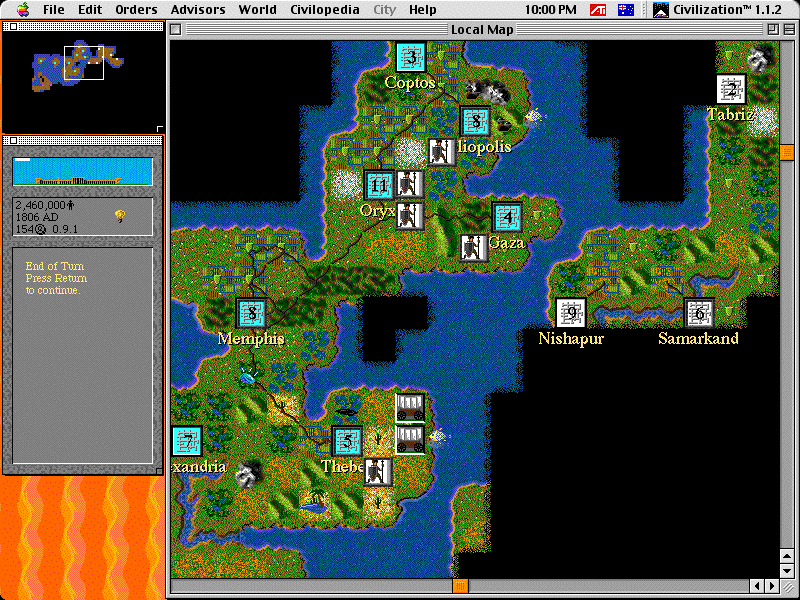The image size is (800, 600).
Task: Open the Help menu
Action: click(422, 9)
